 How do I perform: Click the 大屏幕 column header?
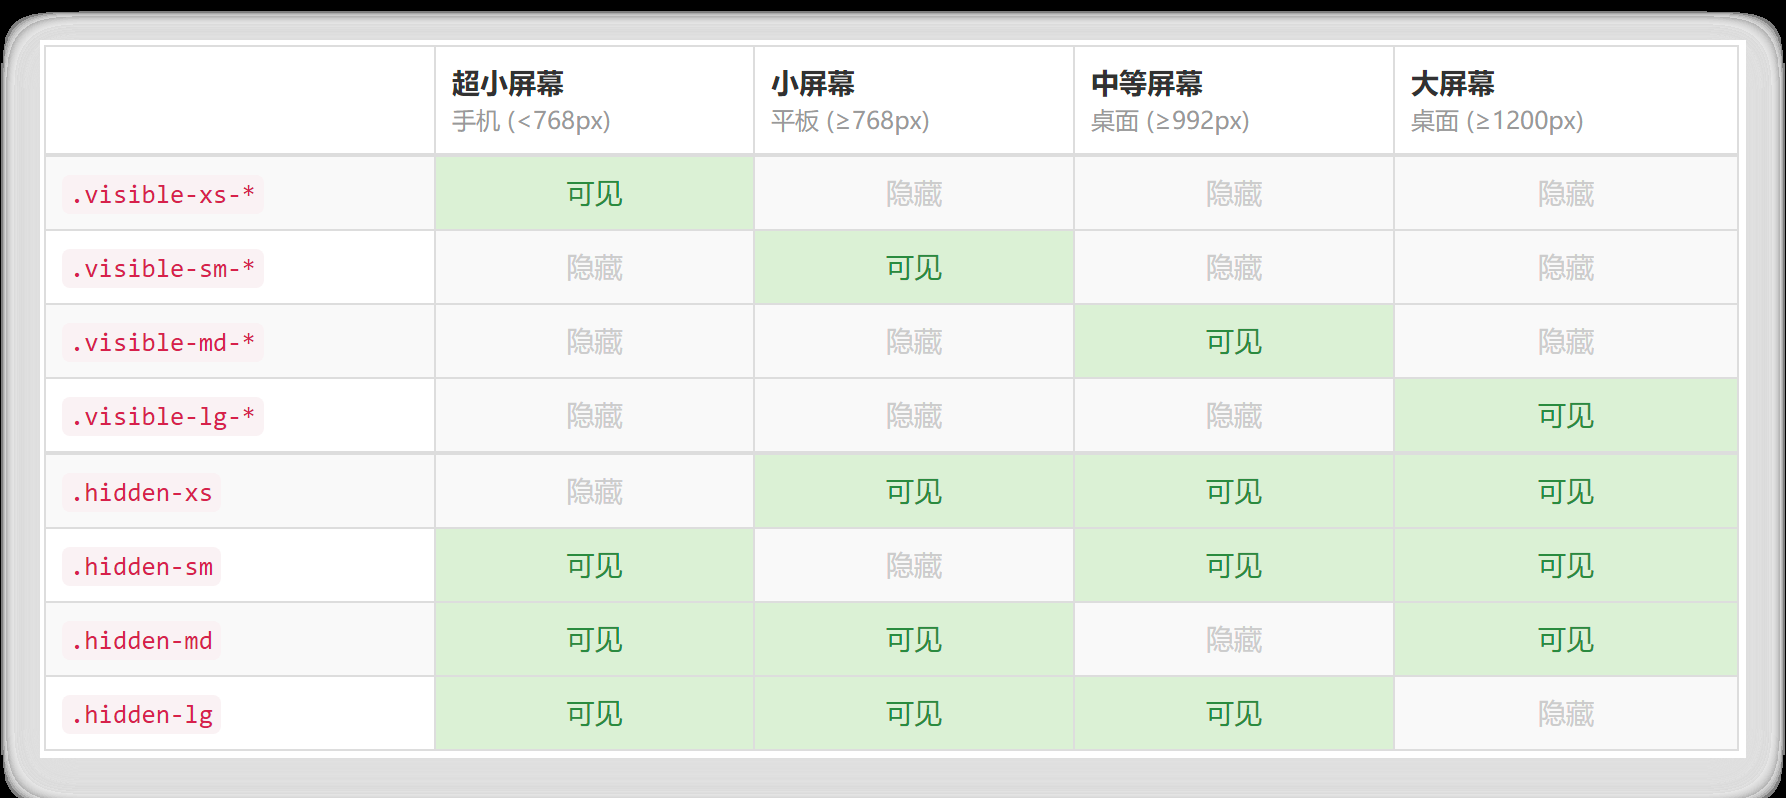point(1566,100)
